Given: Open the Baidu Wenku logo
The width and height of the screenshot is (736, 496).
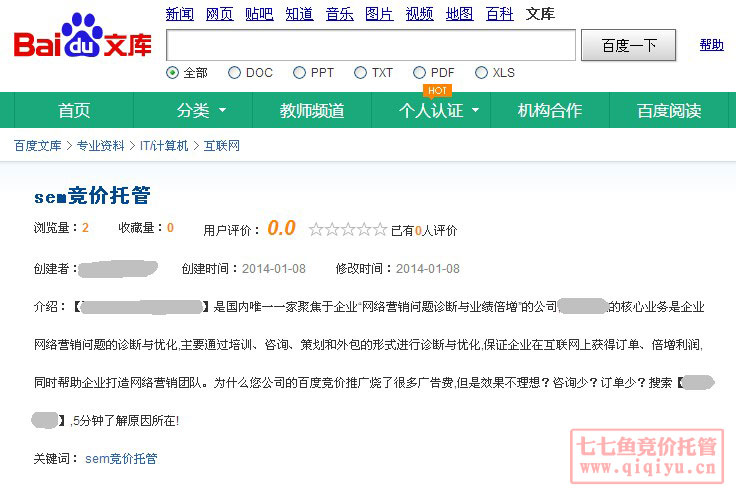Looking at the screenshot, I should pos(83,37).
